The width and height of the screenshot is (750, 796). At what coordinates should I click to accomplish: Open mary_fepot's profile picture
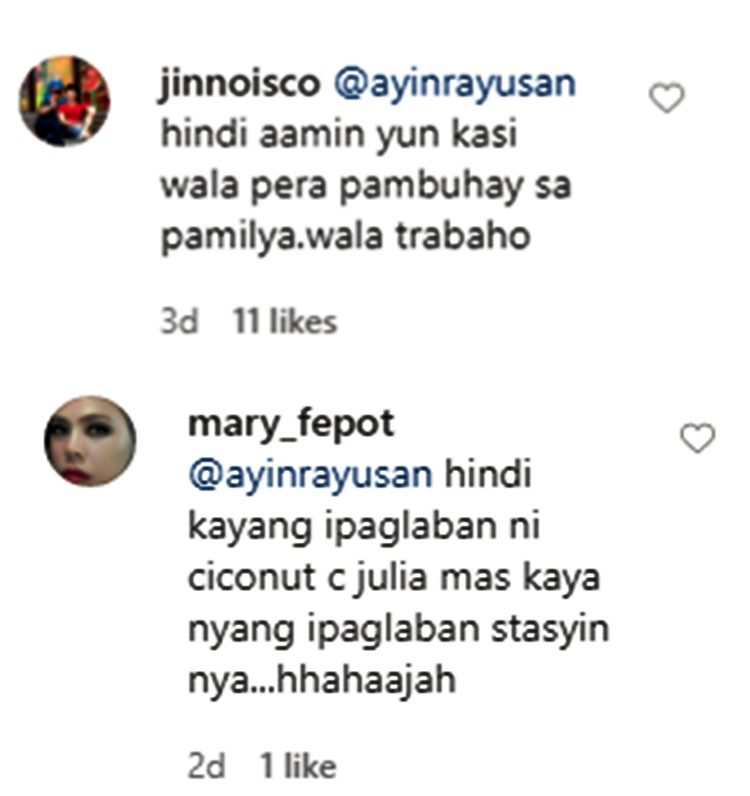[90, 441]
